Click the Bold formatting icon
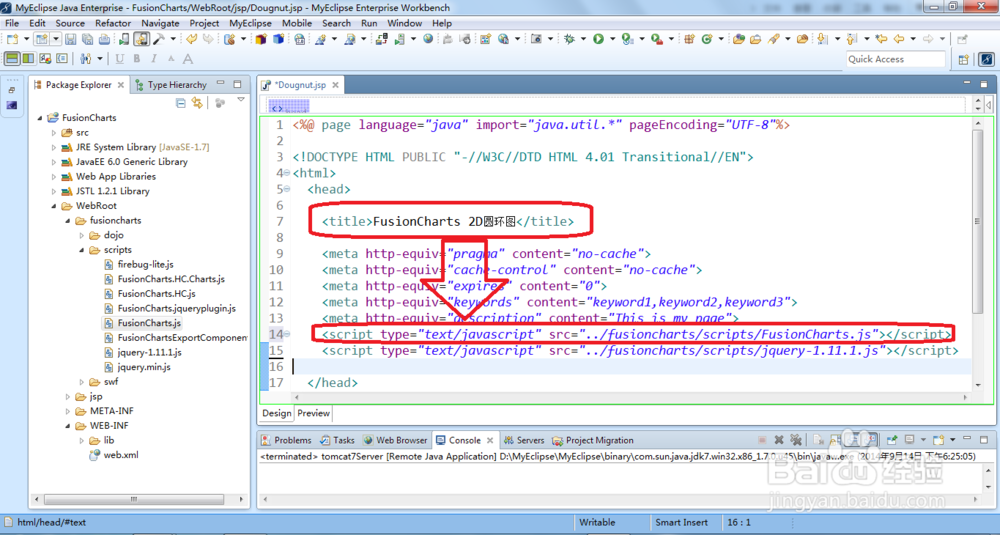 click(136, 59)
